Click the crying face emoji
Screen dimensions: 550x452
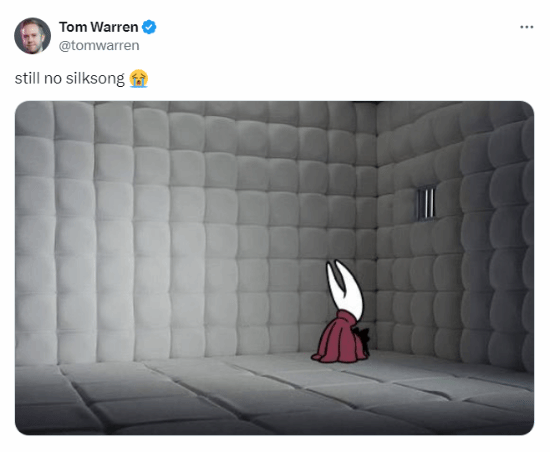pos(139,78)
